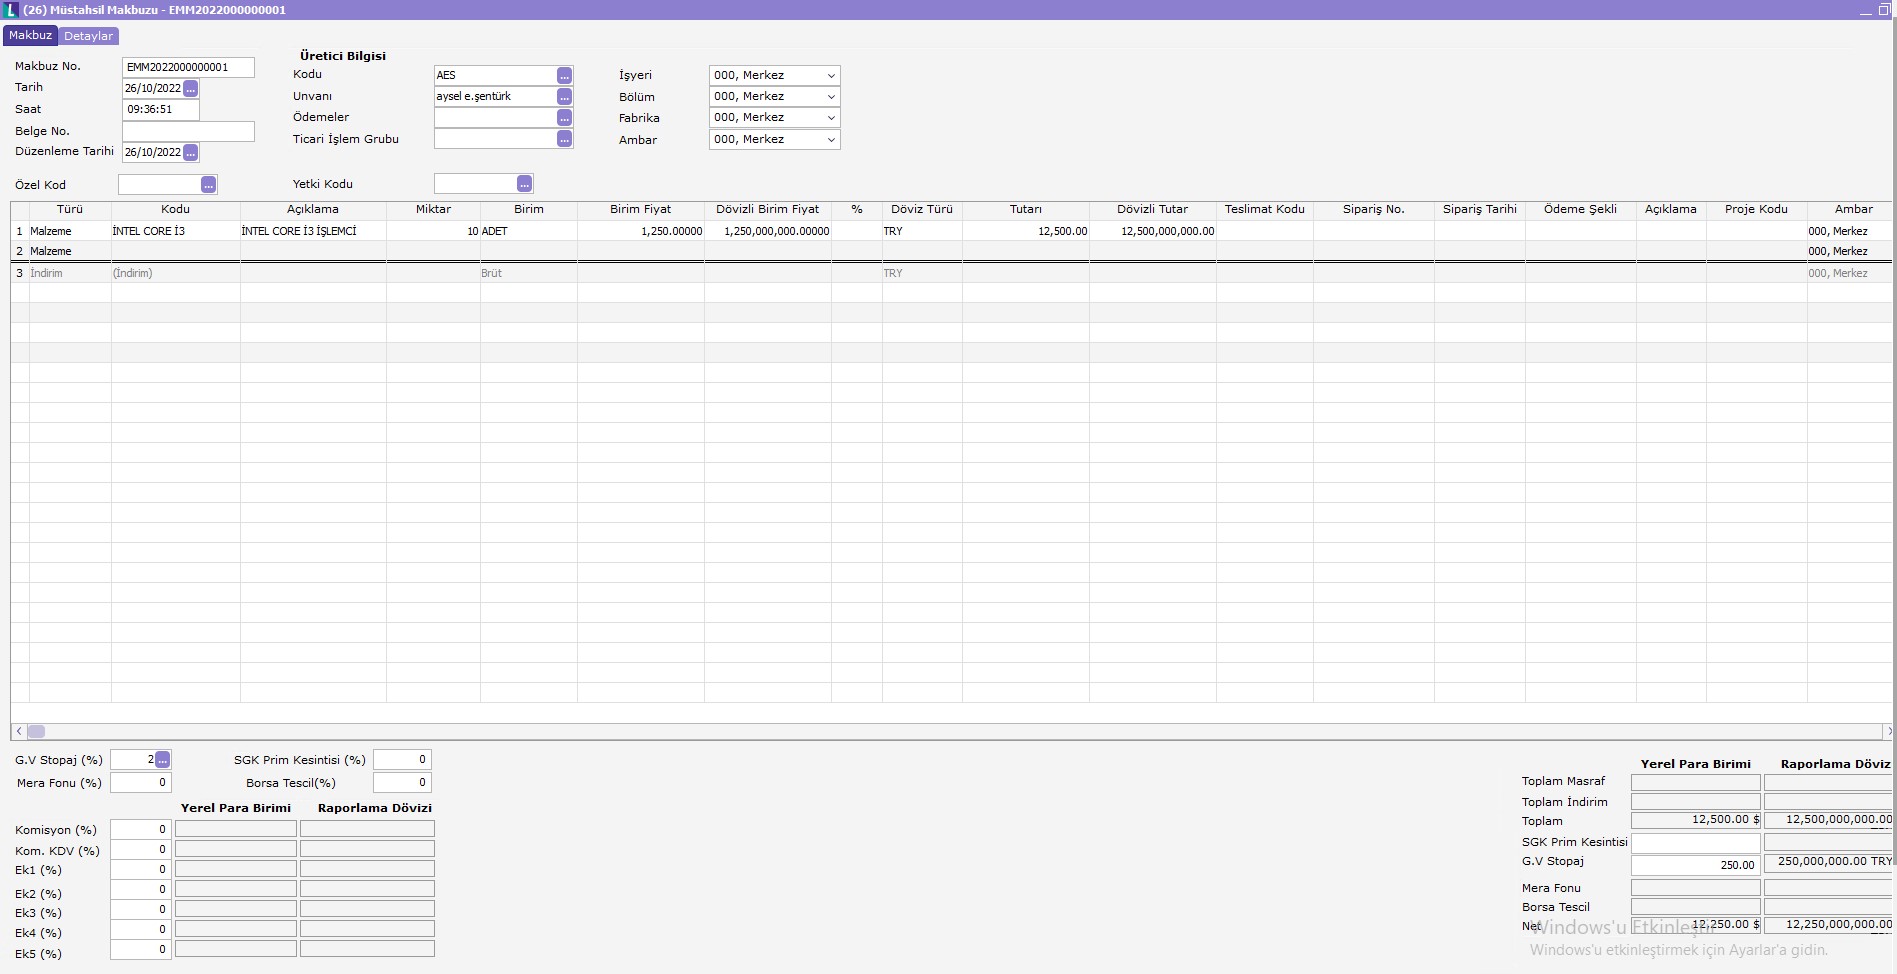Screen dimensions: 1897x974
Task: Open the Ambar dropdown list
Action: click(x=830, y=140)
